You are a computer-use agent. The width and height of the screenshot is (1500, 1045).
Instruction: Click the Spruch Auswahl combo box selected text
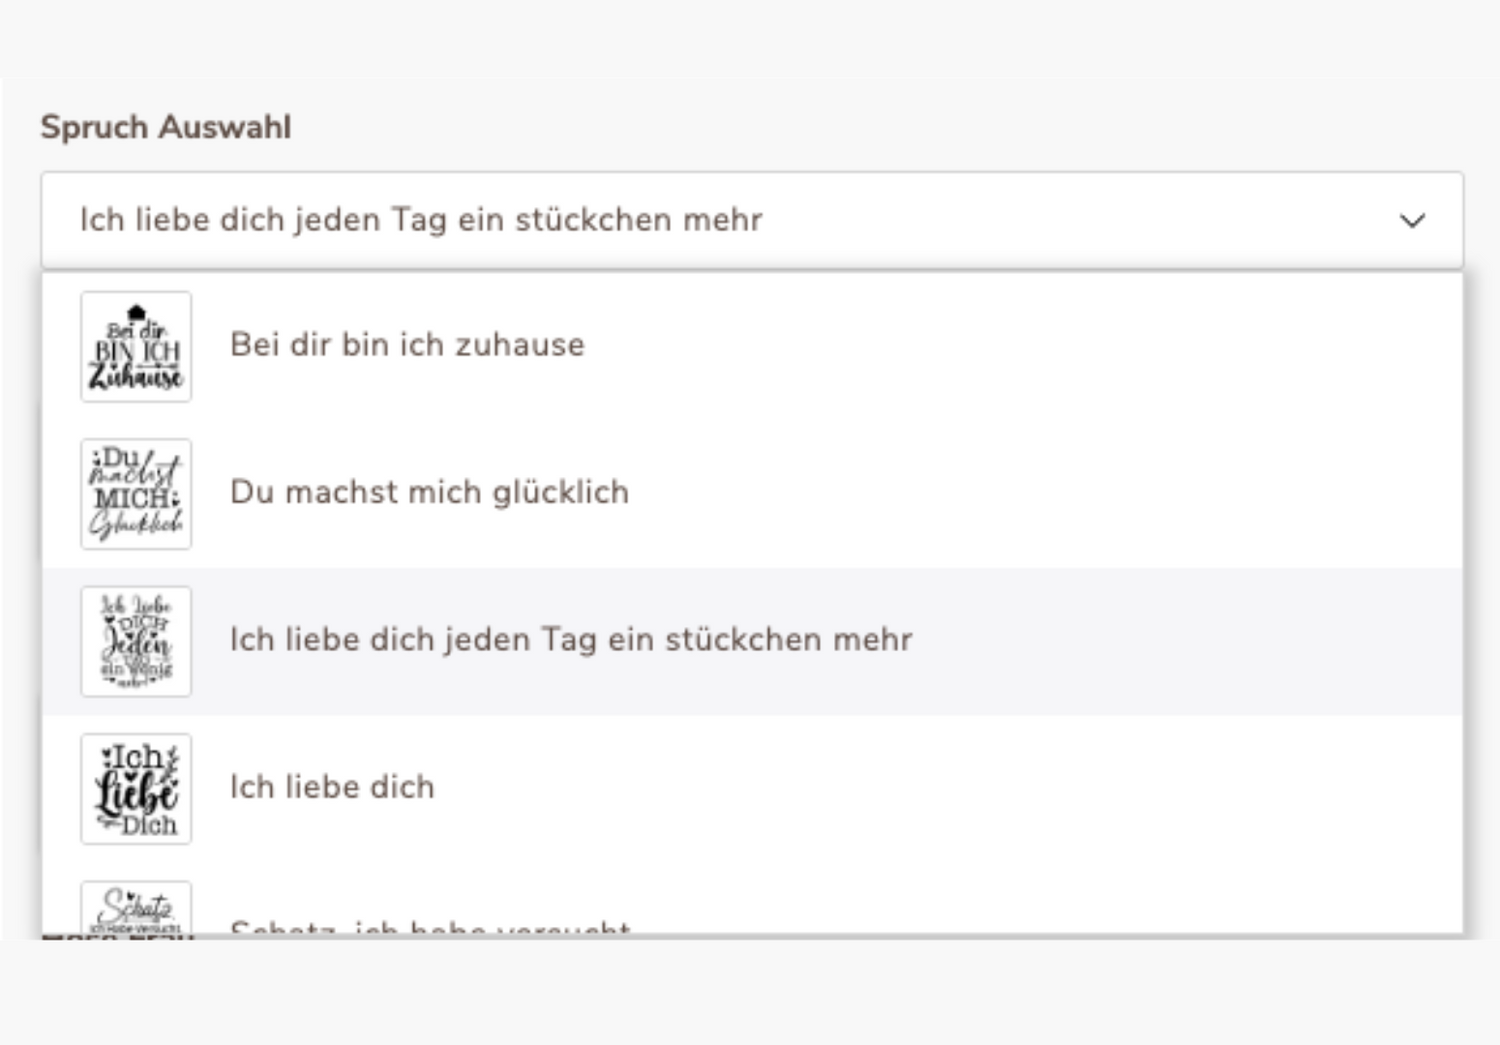(x=421, y=220)
